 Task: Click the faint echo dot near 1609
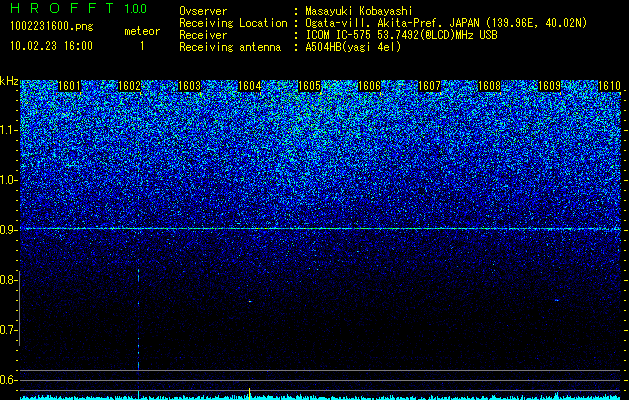[556, 300]
